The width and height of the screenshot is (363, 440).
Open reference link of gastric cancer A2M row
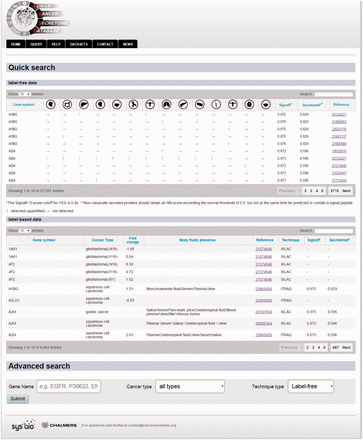tap(264, 312)
